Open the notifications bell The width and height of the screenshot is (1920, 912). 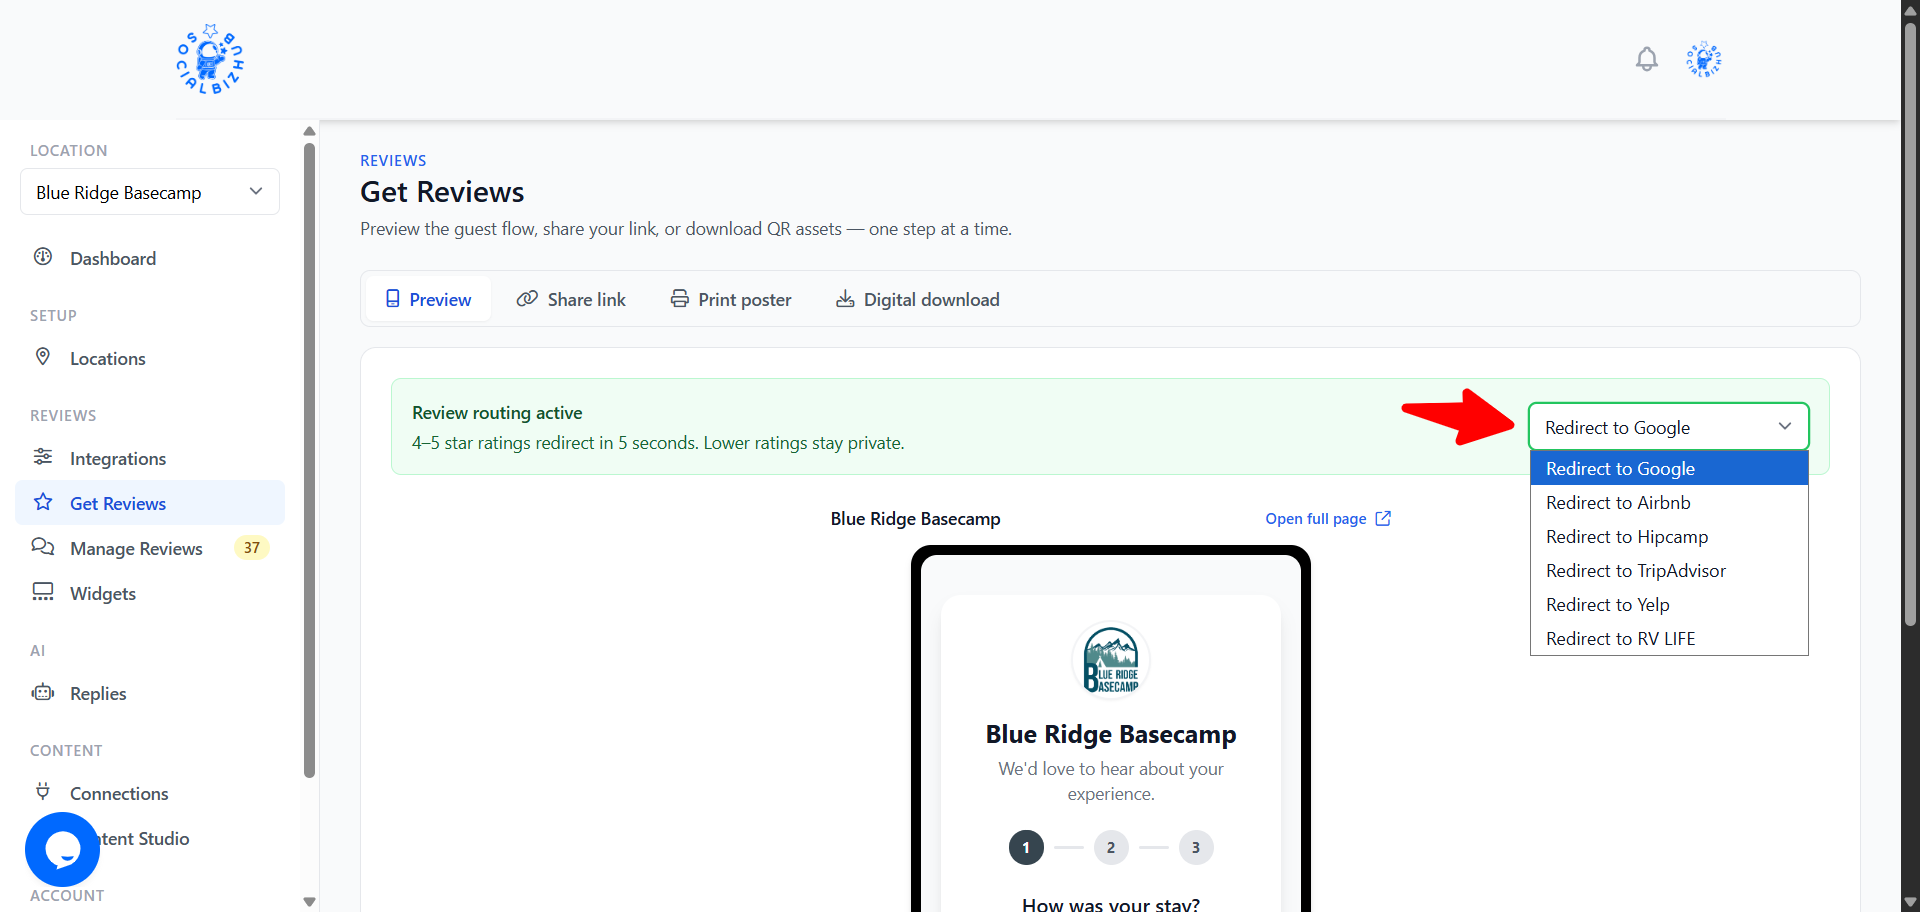1647,59
